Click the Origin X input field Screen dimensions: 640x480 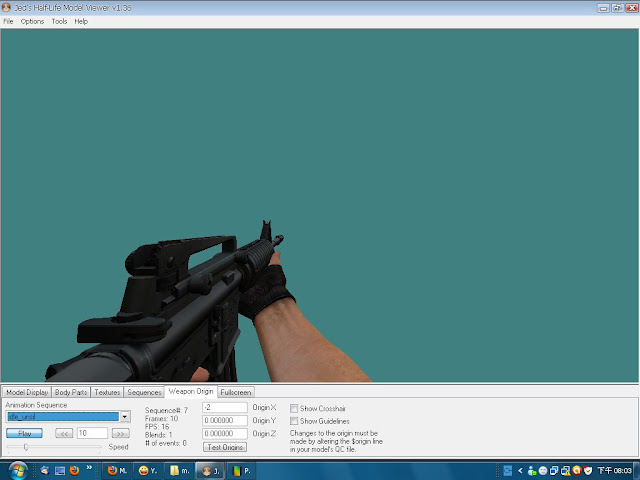click(224, 407)
